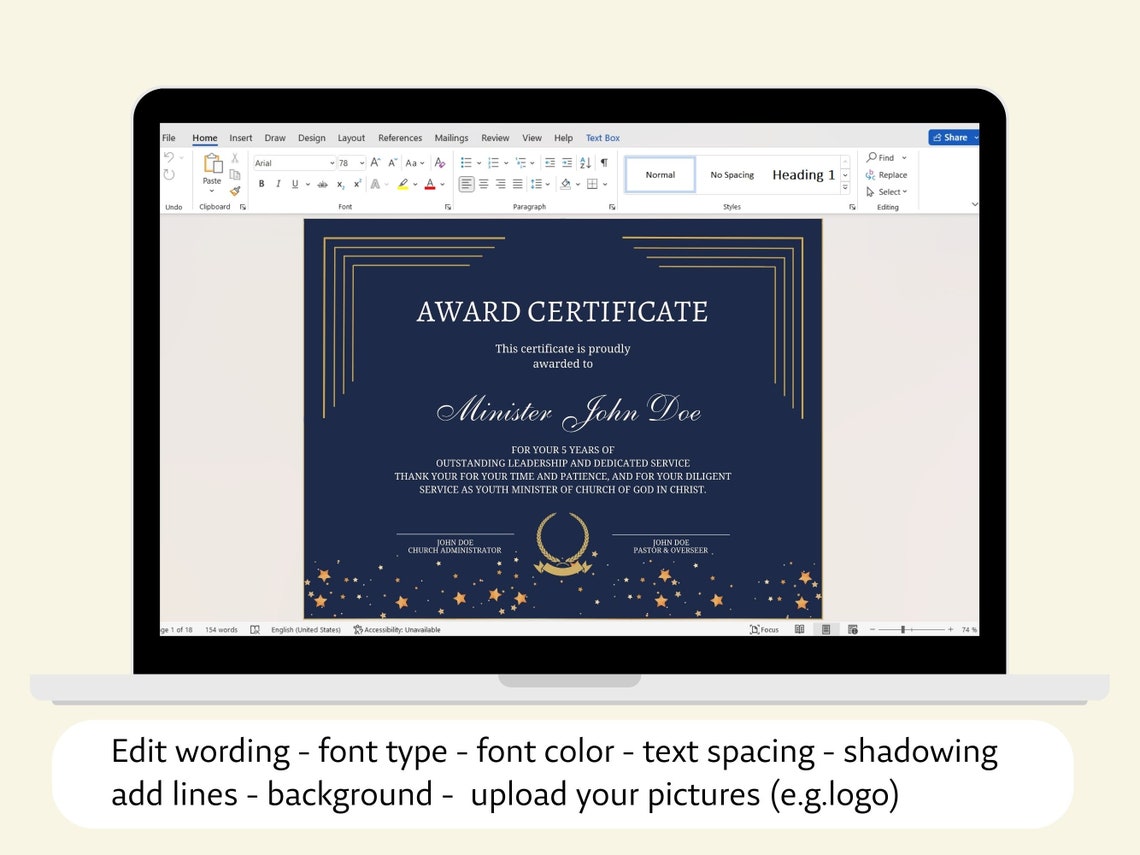
Task: Open the Font Color swatch
Action: click(429, 185)
